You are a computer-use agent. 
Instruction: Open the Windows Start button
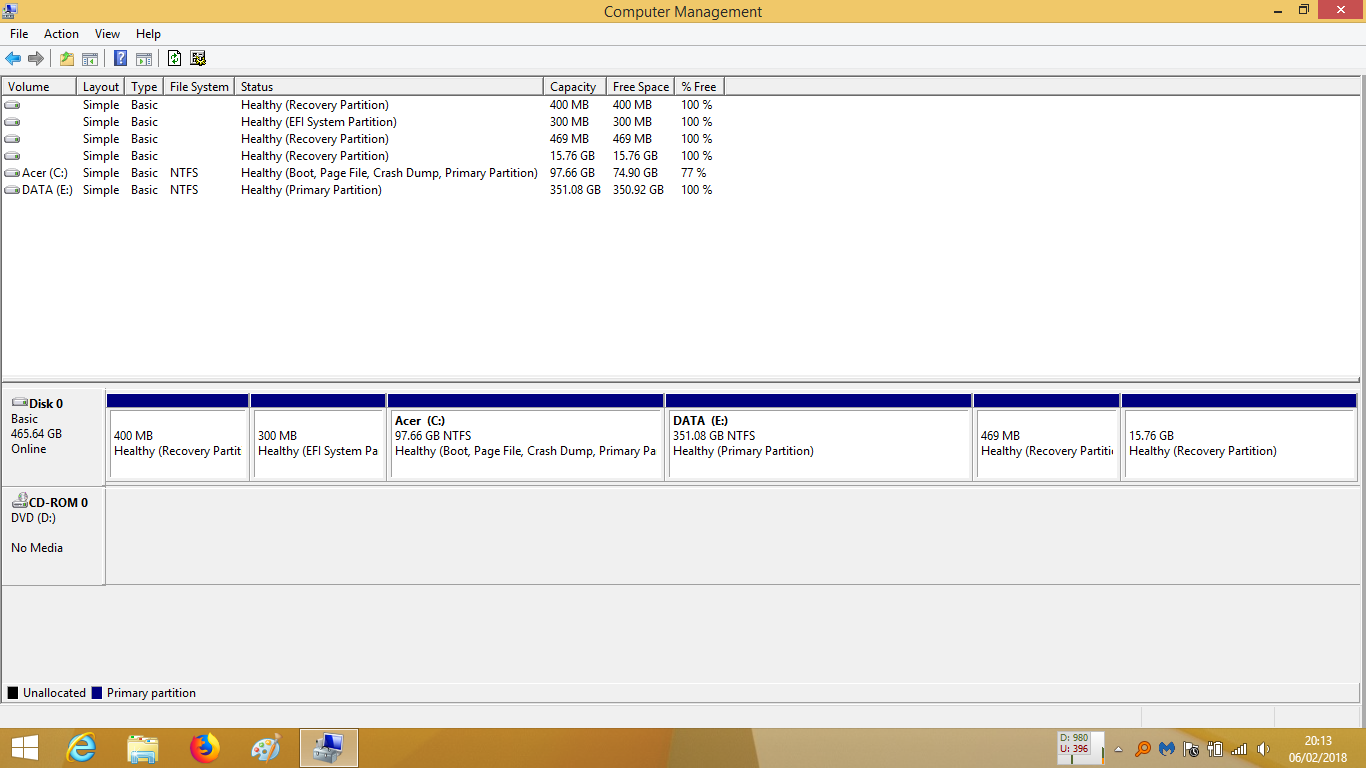[24, 747]
